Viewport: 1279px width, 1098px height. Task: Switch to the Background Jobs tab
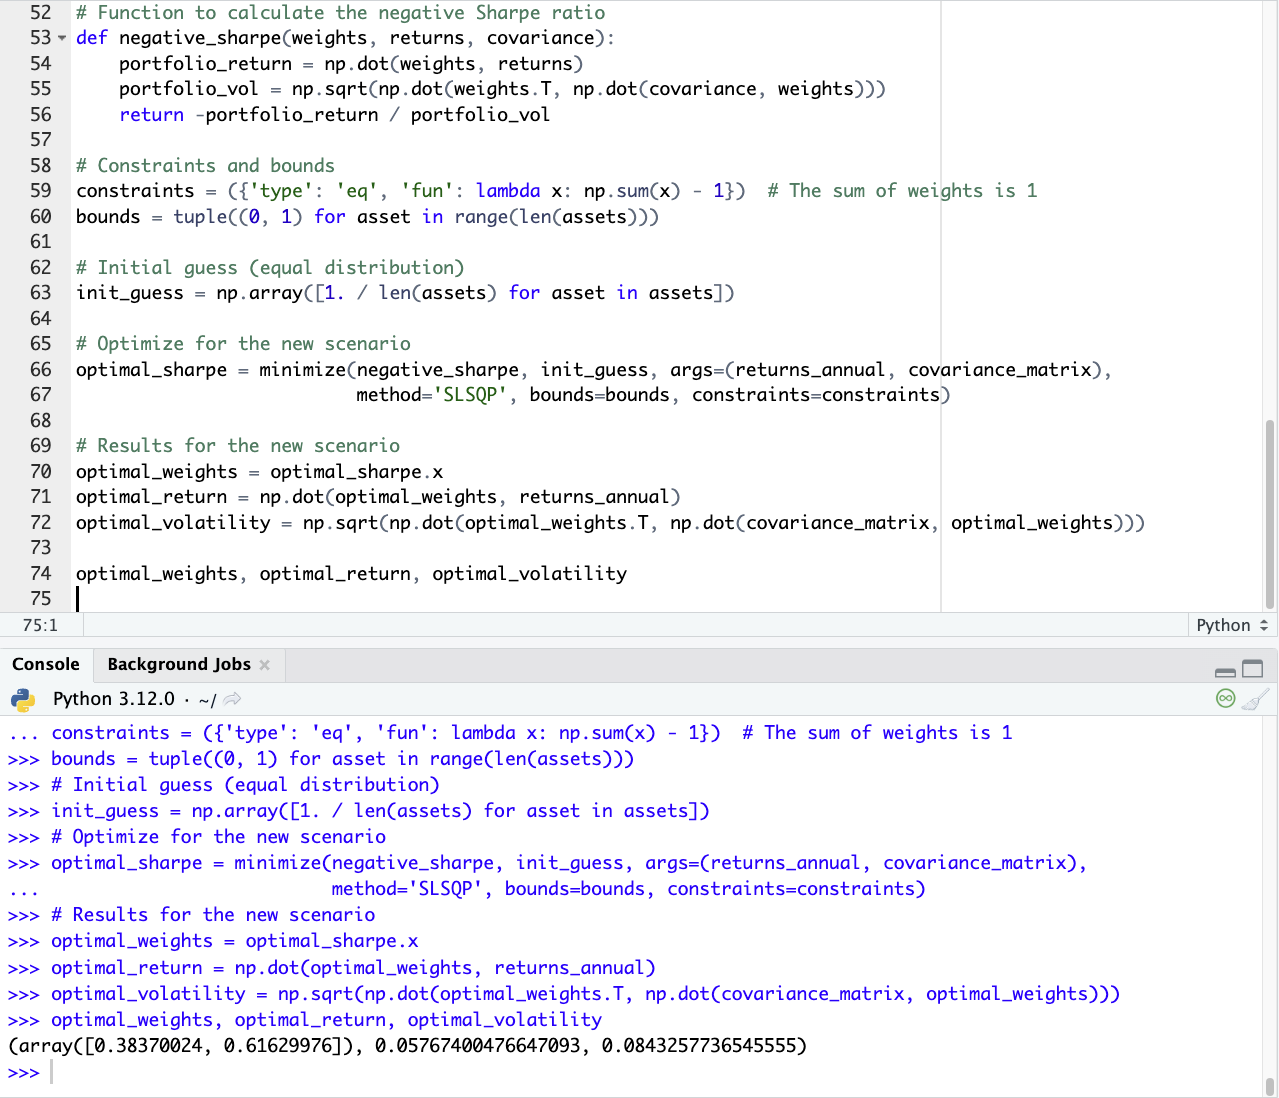[x=179, y=664]
